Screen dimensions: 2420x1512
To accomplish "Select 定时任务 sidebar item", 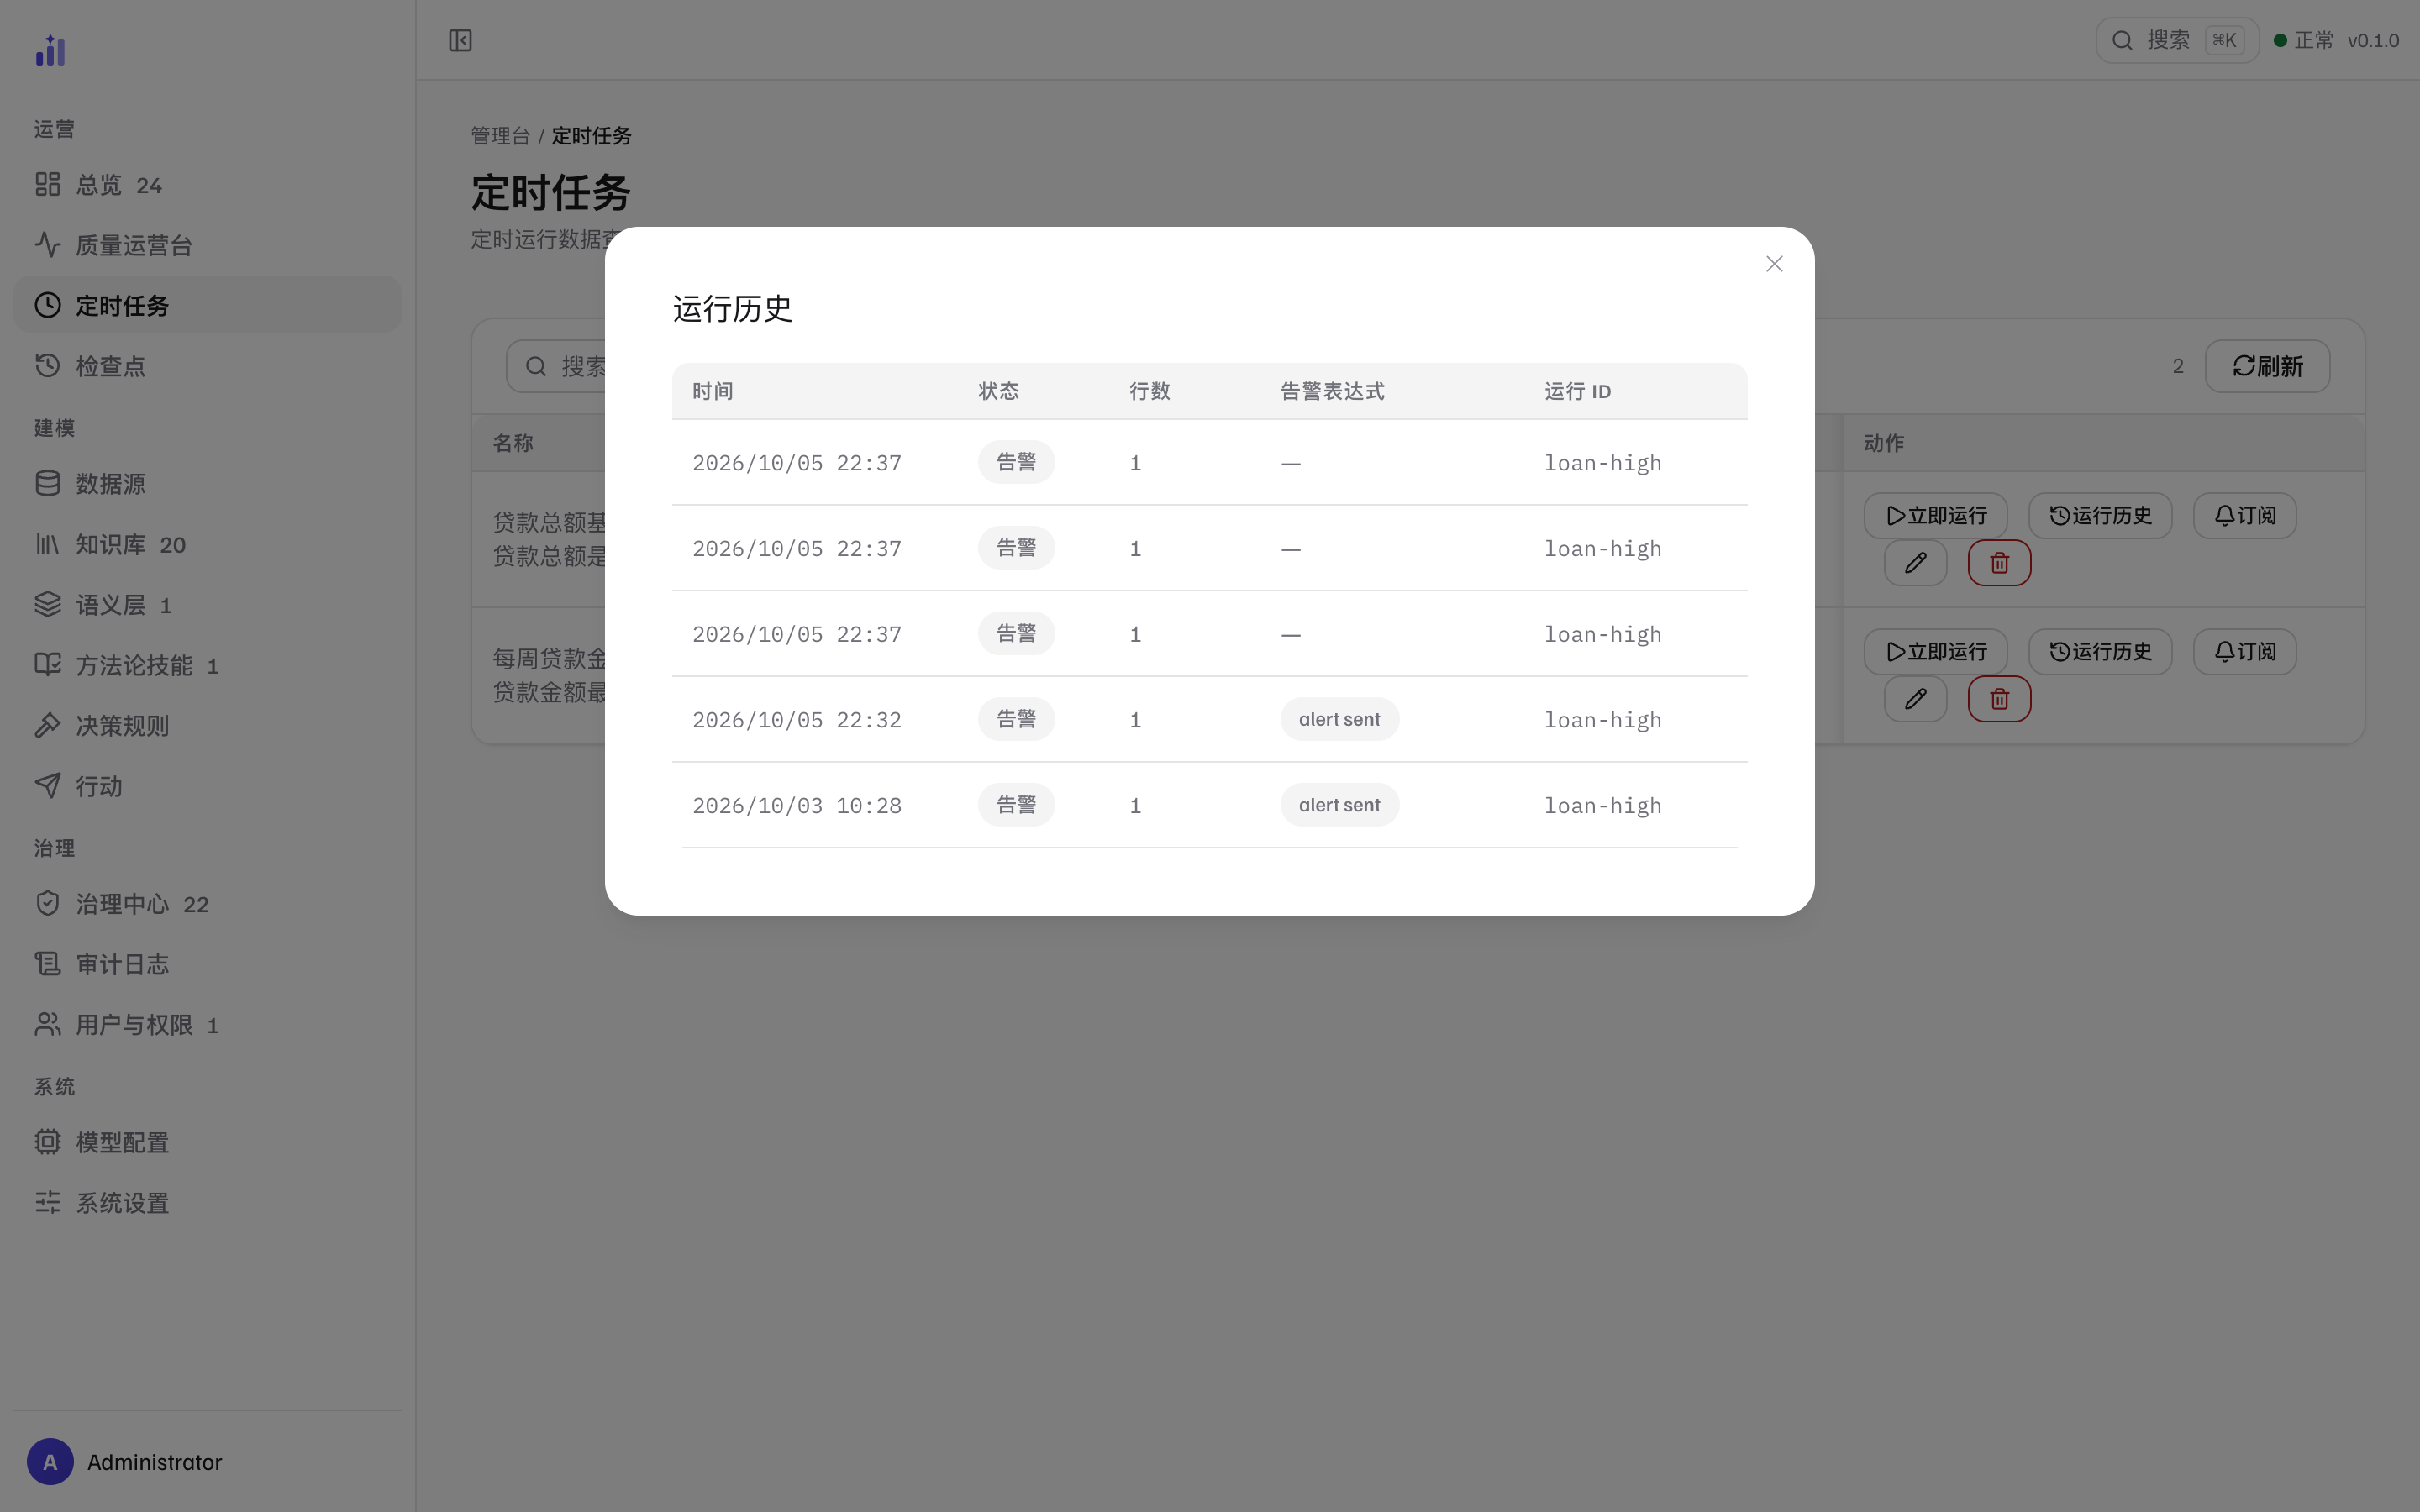I will [x=207, y=305].
